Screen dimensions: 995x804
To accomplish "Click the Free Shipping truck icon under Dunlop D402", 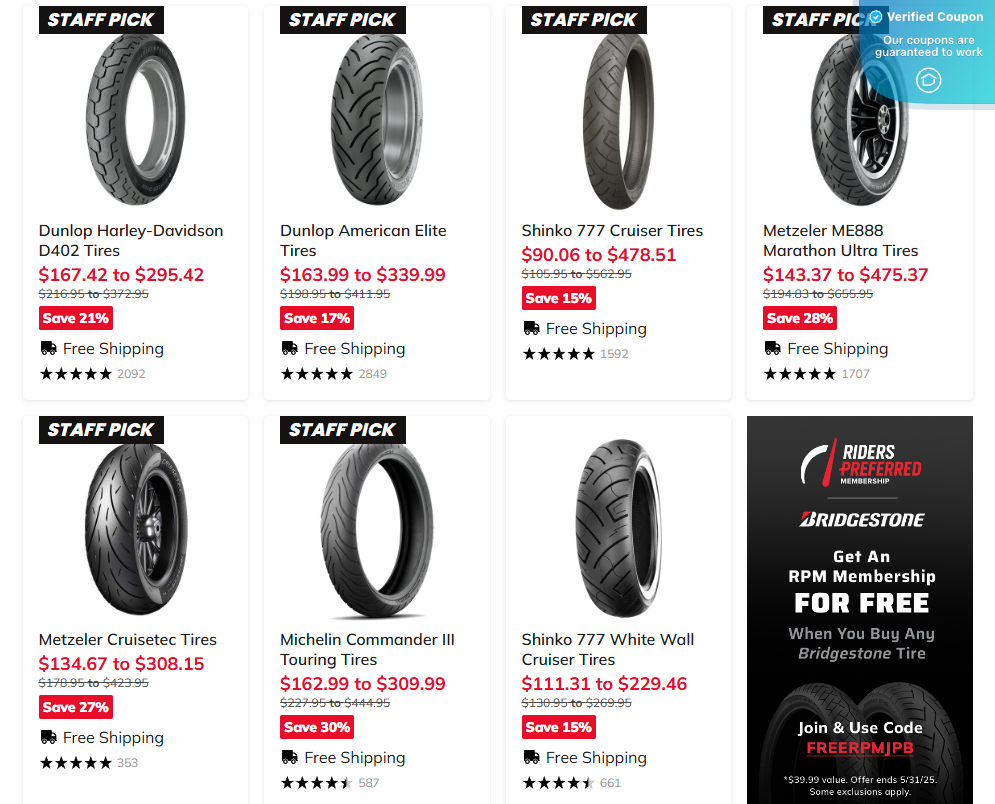I will 48,348.
